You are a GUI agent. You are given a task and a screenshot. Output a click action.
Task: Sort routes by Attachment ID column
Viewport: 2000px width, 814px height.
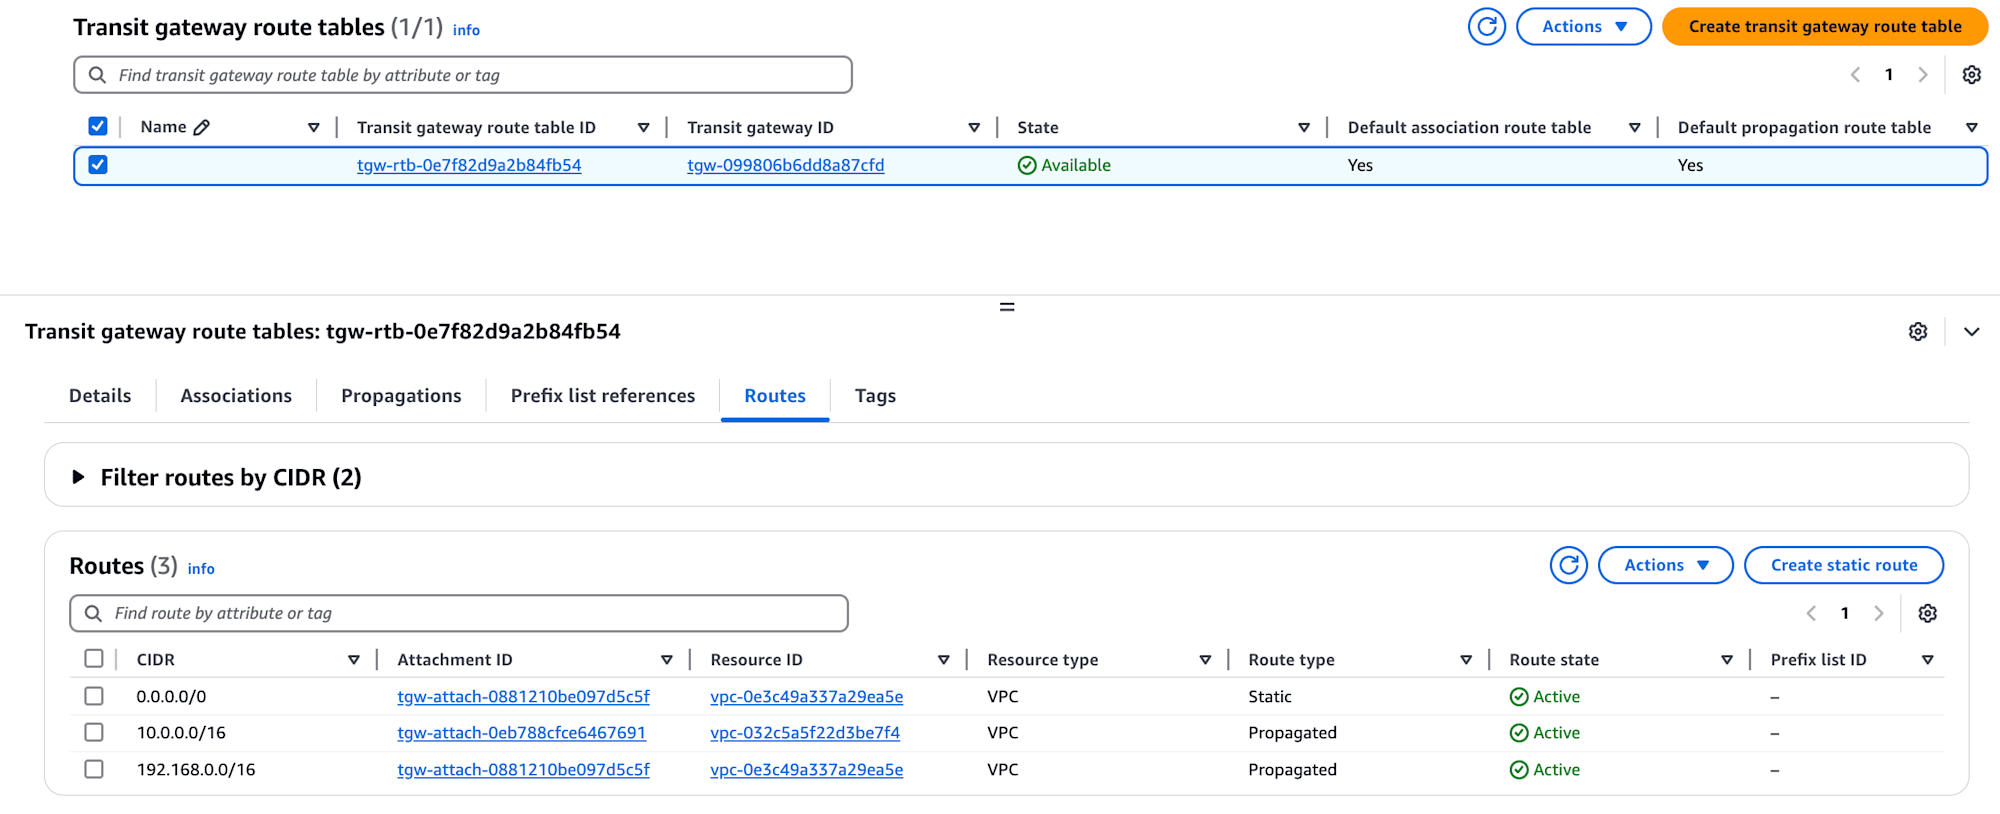(x=667, y=660)
